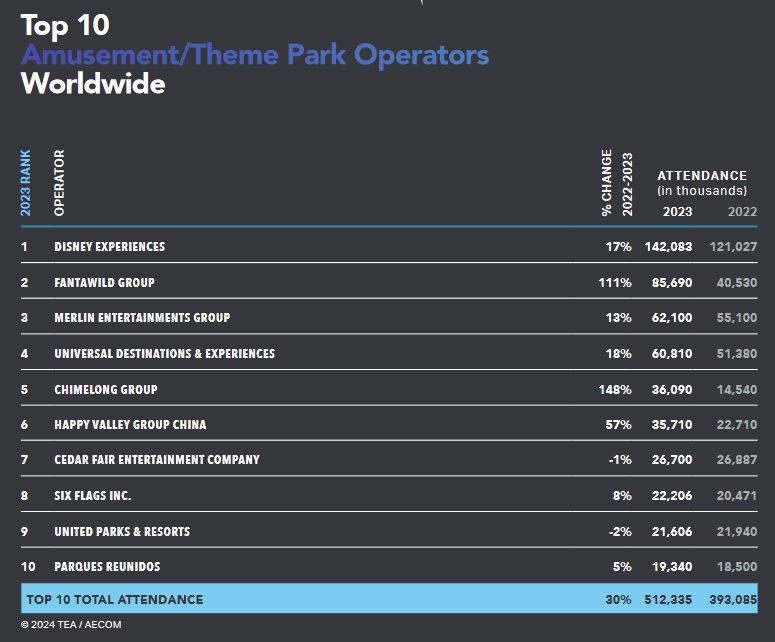
Task: Select 'HAPPY VALLEY GROUP CHINA' name
Action: [130, 425]
